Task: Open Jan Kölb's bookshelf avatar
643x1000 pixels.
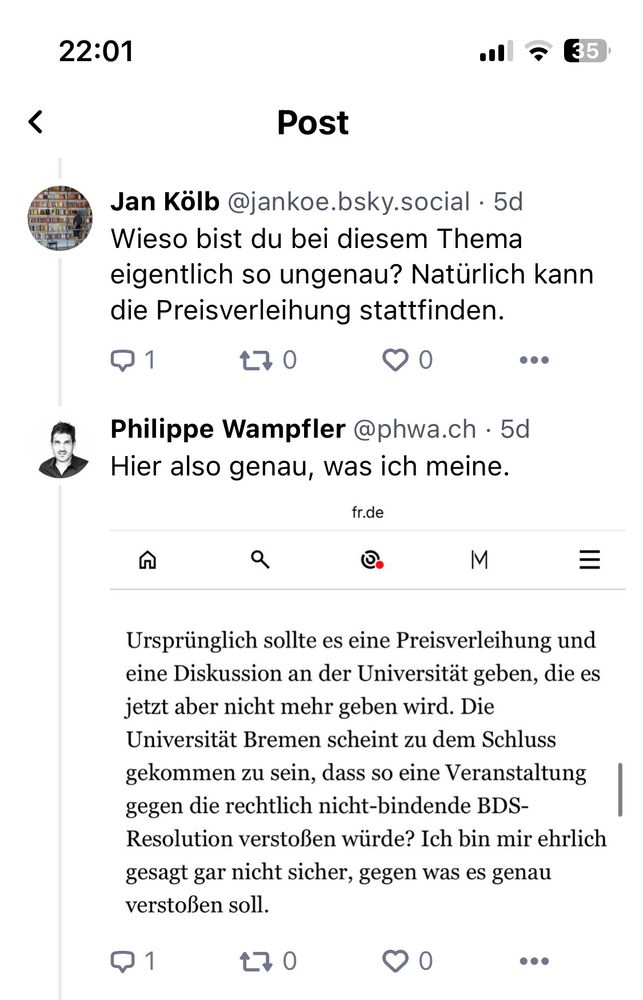Action: (x=59, y=218)
